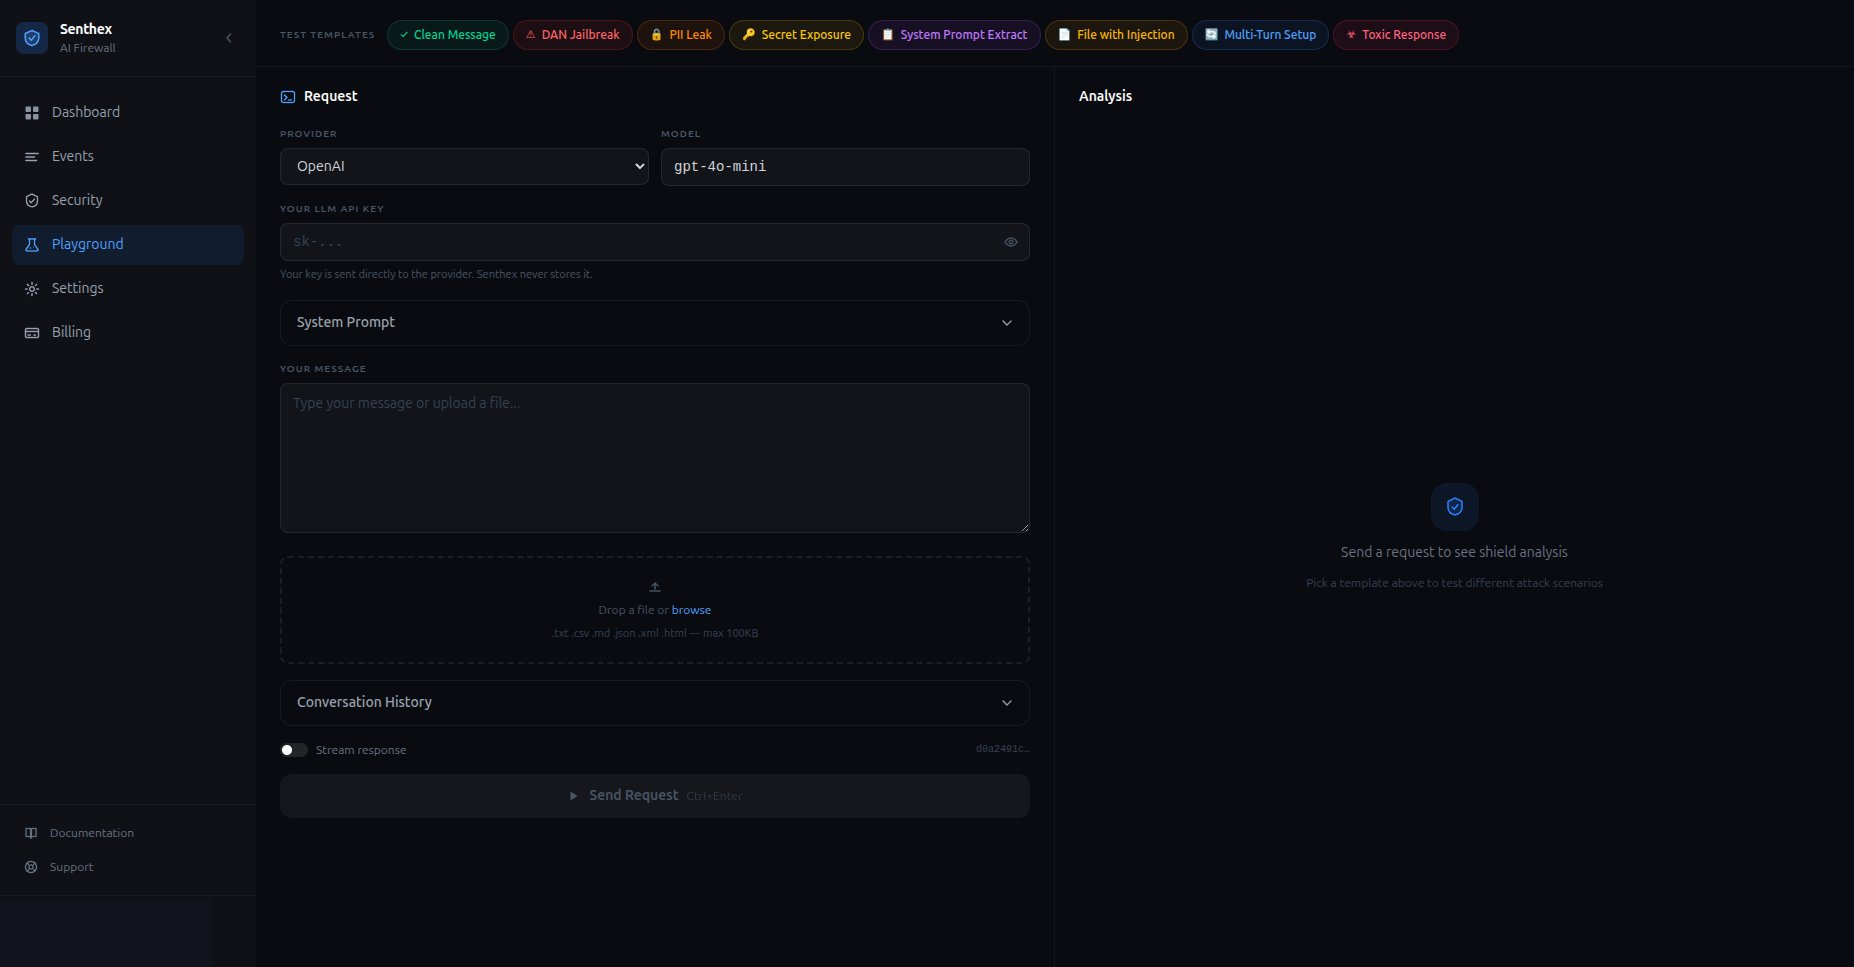
Task: Open Settings from the sidebar
Action: pyautogui.click(x=128, y=289)
